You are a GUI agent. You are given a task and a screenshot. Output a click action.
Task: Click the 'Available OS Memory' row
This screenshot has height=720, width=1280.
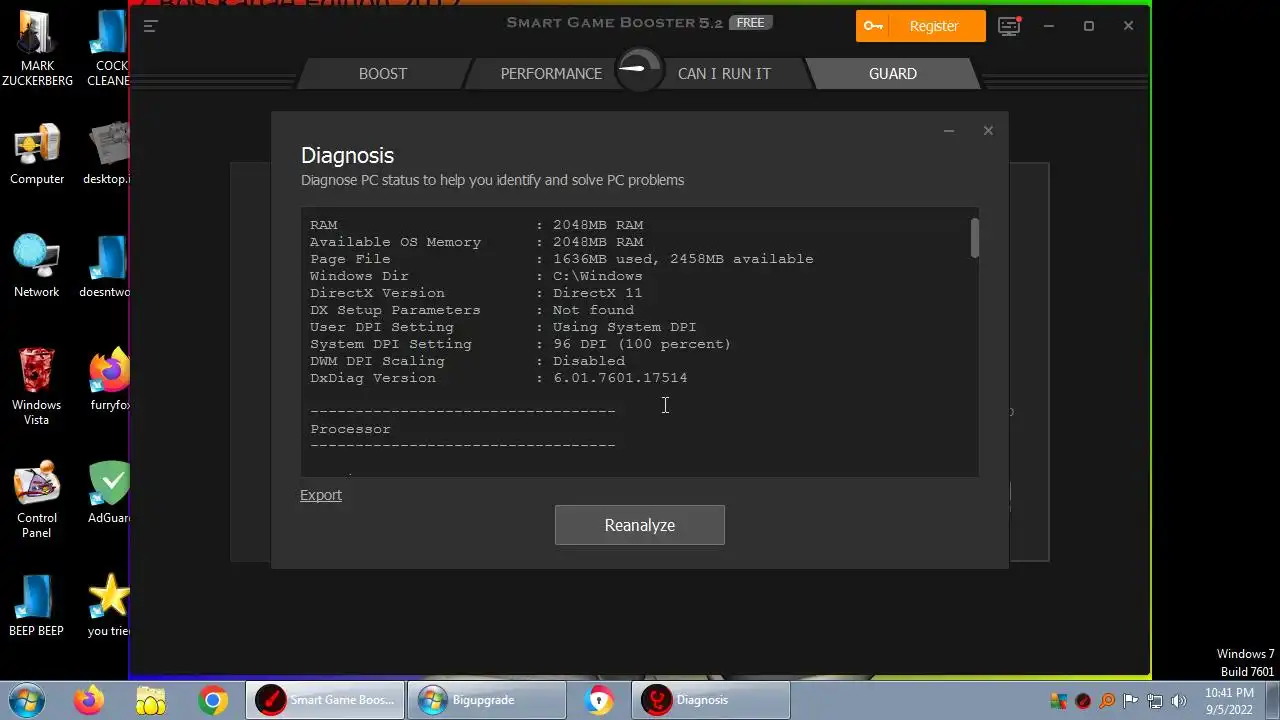point(476,242)
